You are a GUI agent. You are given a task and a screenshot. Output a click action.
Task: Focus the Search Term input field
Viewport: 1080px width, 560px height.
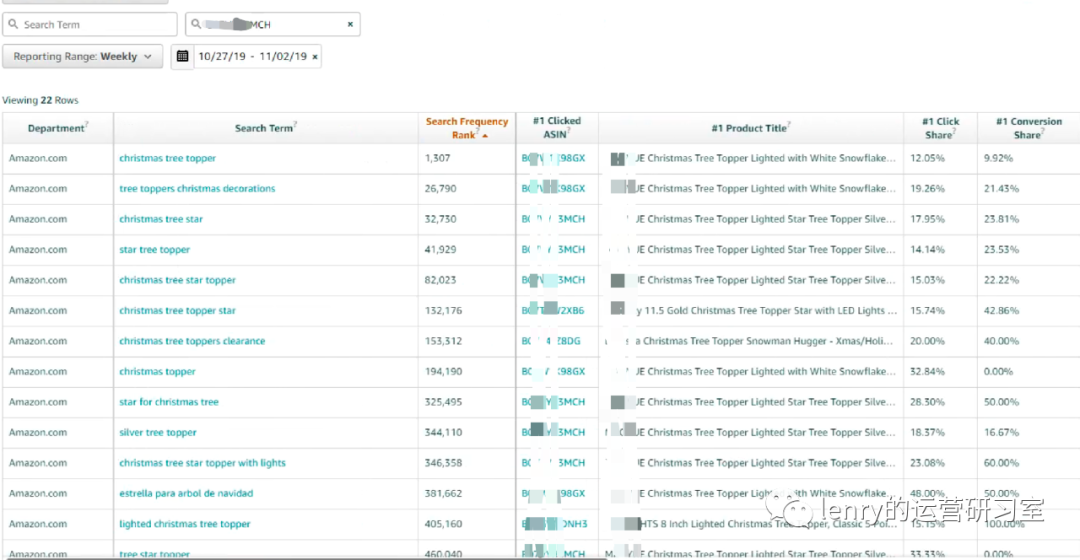90,24
